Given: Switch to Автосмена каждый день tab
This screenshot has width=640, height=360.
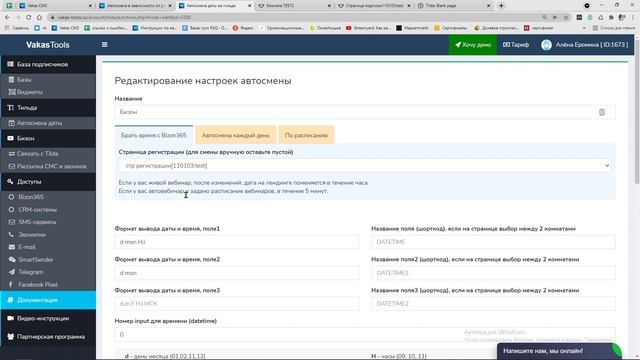Looking at the screenshot, I should tap(236, 135).
